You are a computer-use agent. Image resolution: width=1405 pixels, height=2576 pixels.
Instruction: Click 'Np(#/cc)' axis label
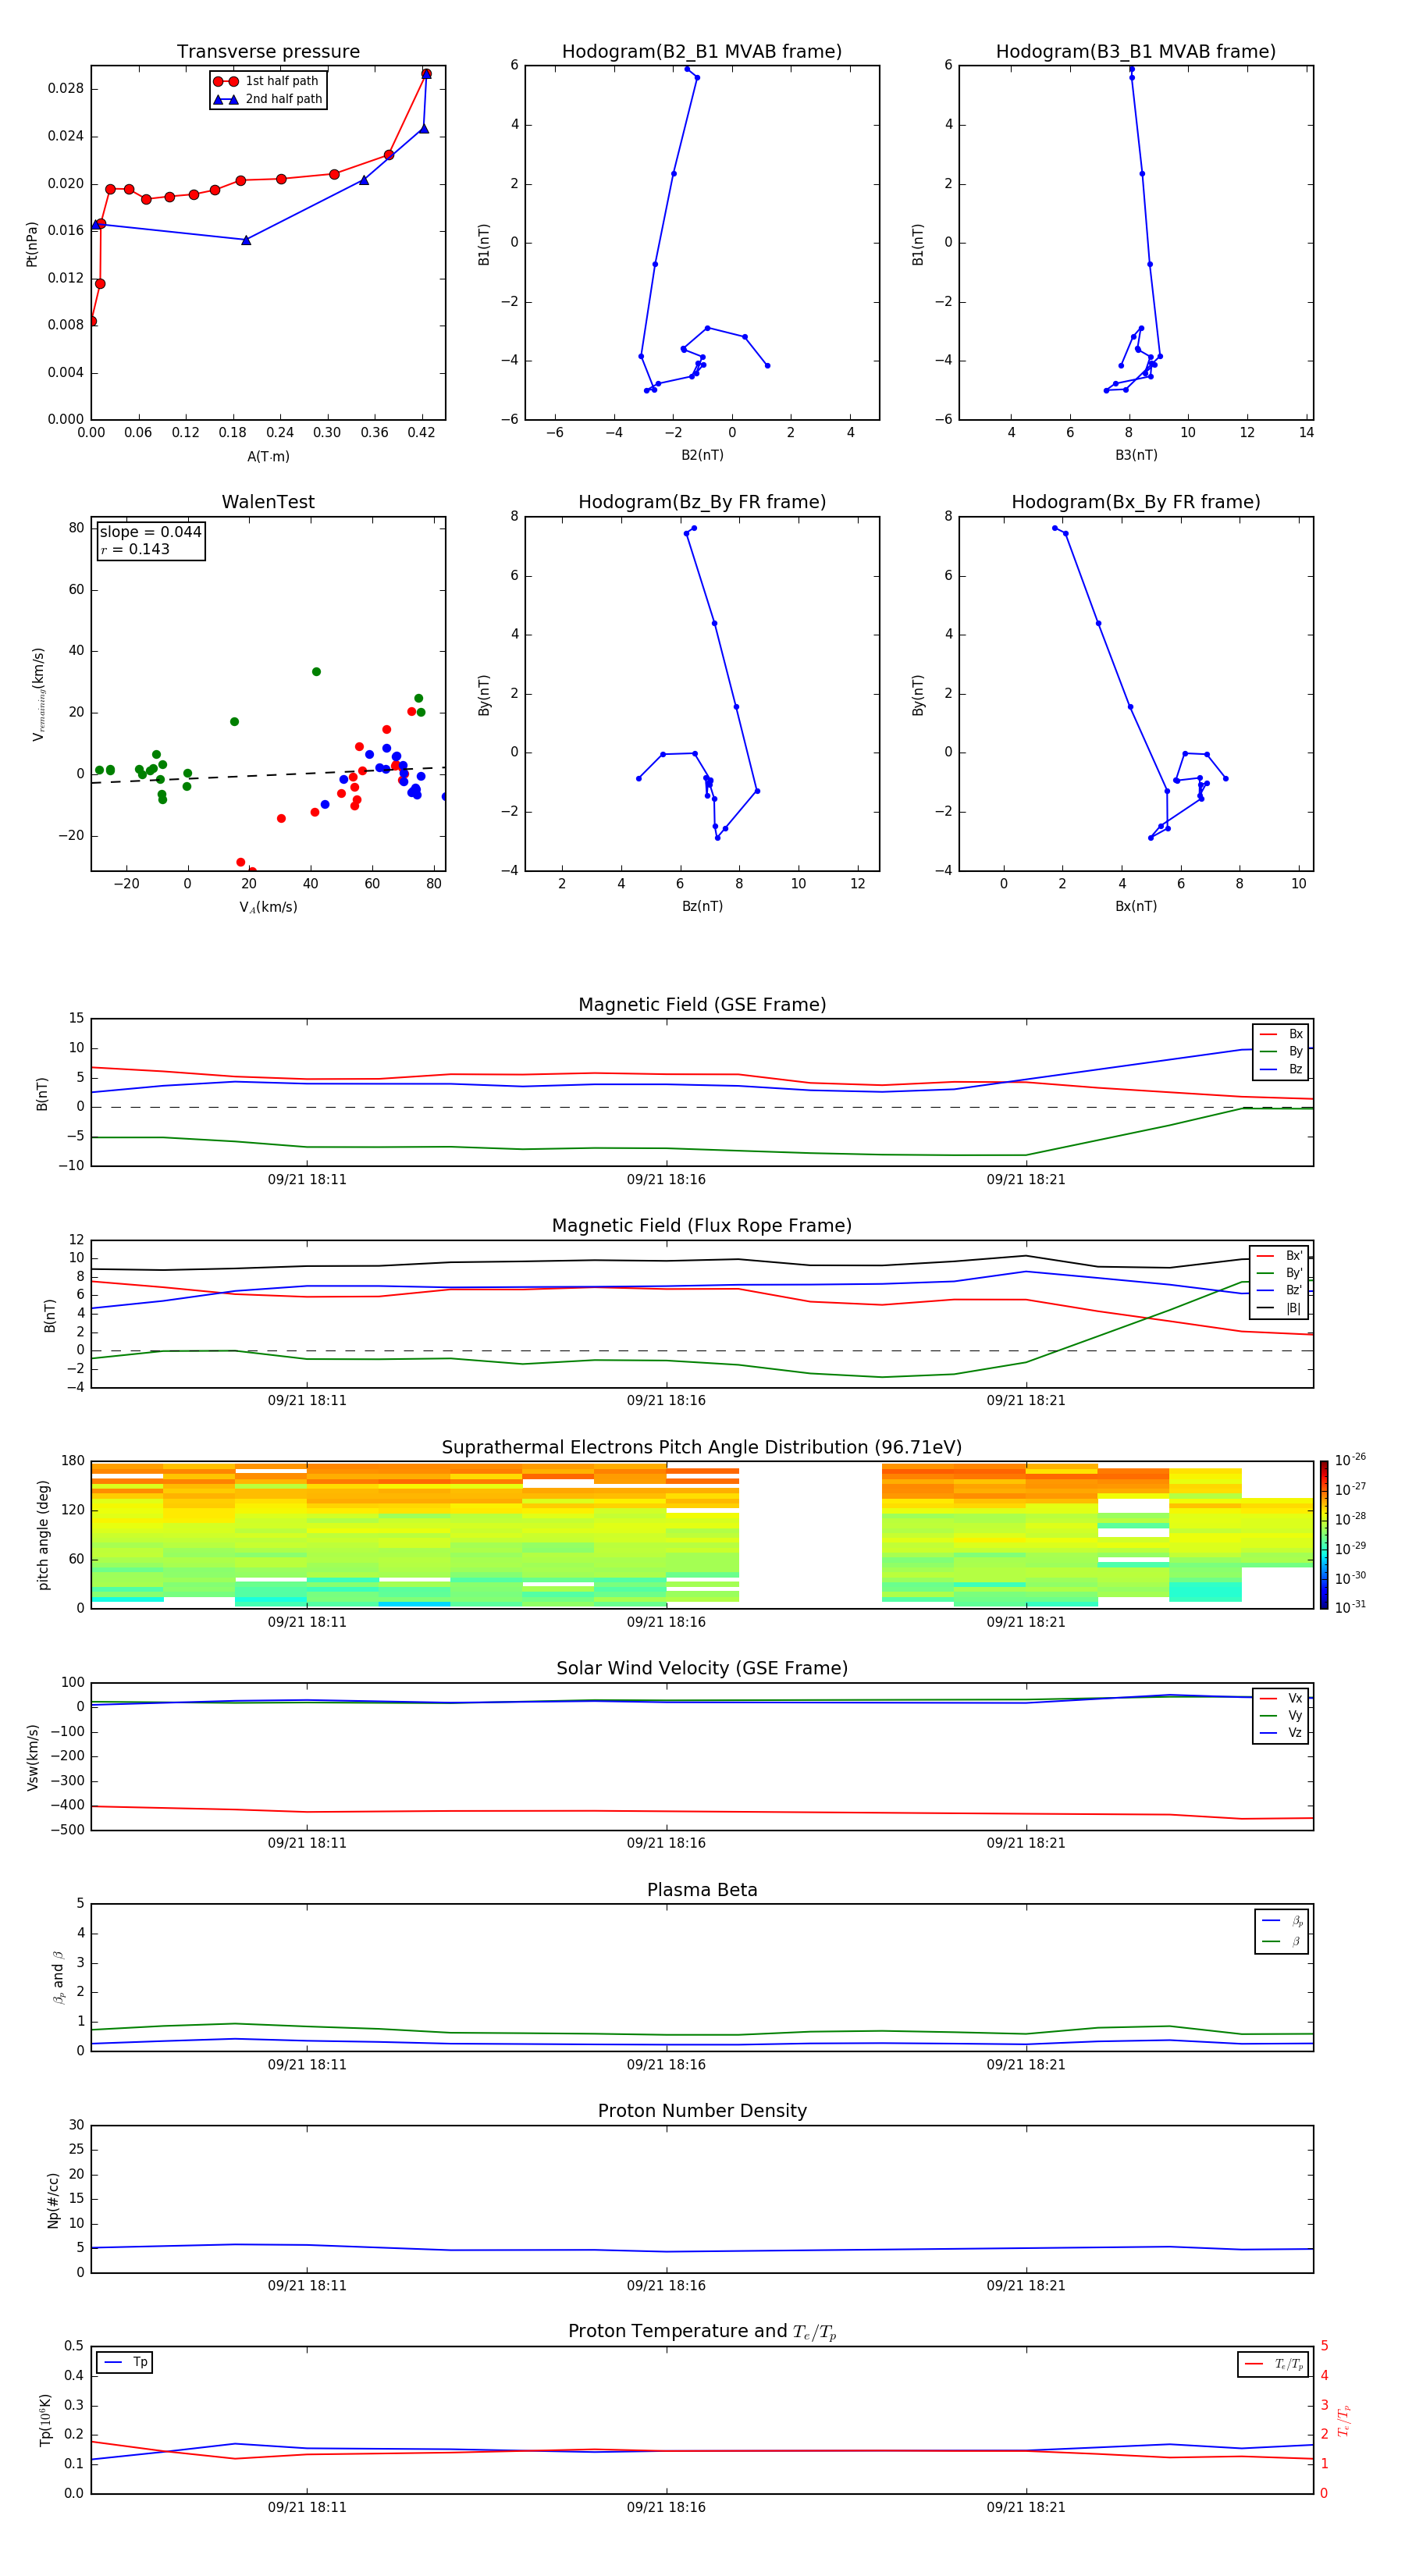pyautogui.click(x=53, y=2200)
